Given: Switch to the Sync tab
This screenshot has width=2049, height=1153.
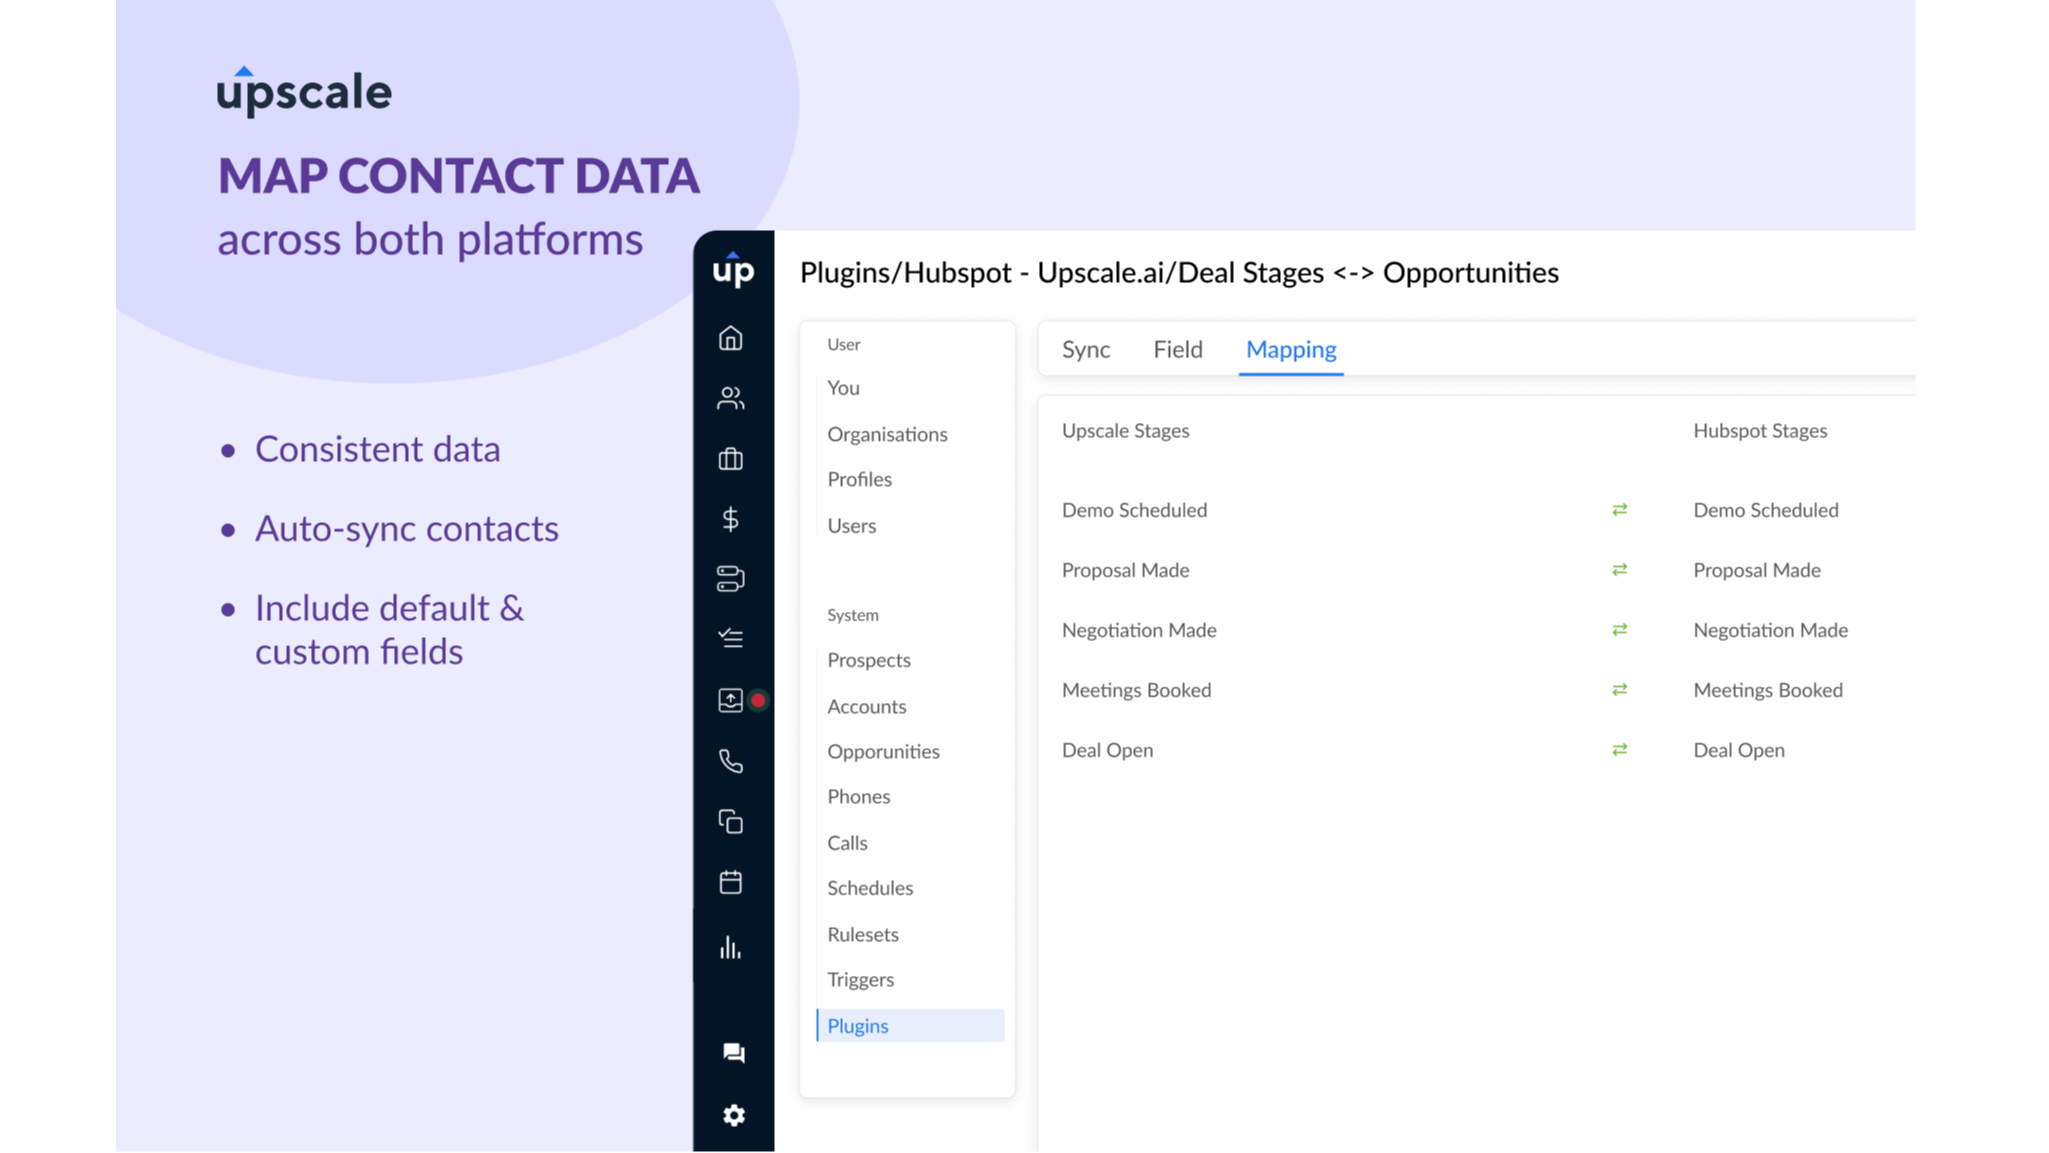Looking at the screenshot, I should [1086, 349].
